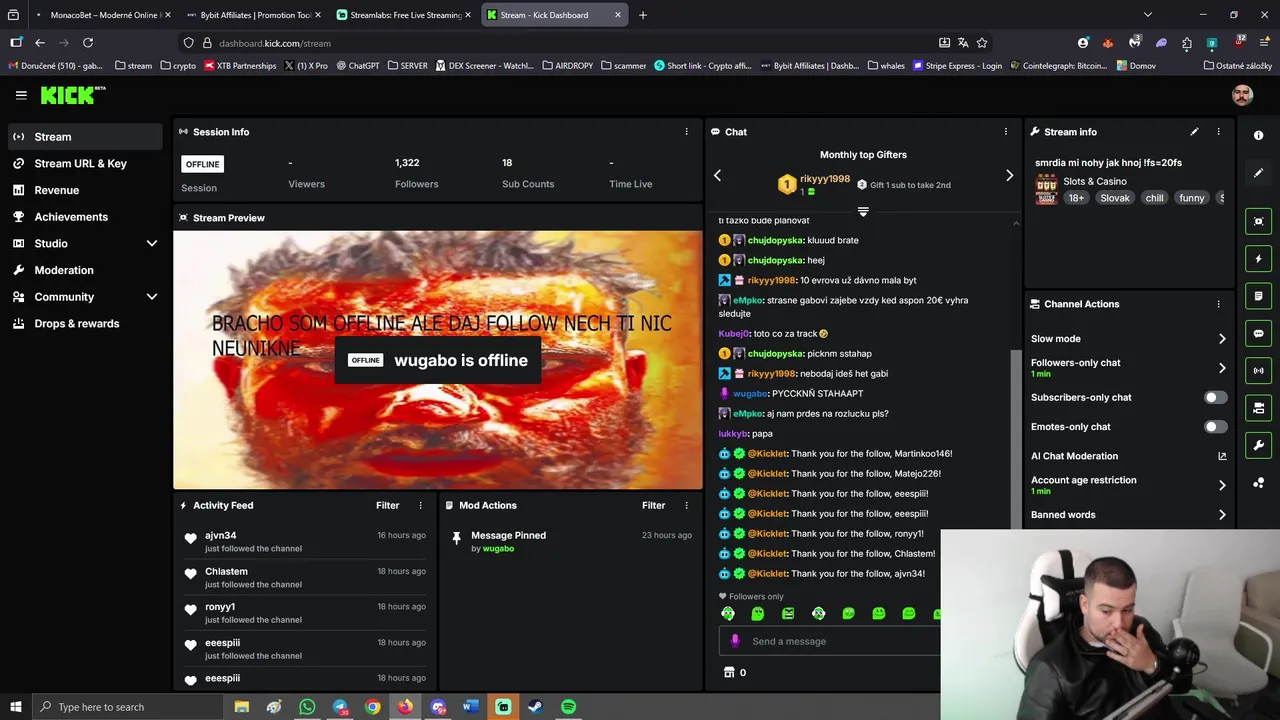Open Account age restriction settings
Image resolution: width=1280 pixels, height=720 pixels.
1129,485
